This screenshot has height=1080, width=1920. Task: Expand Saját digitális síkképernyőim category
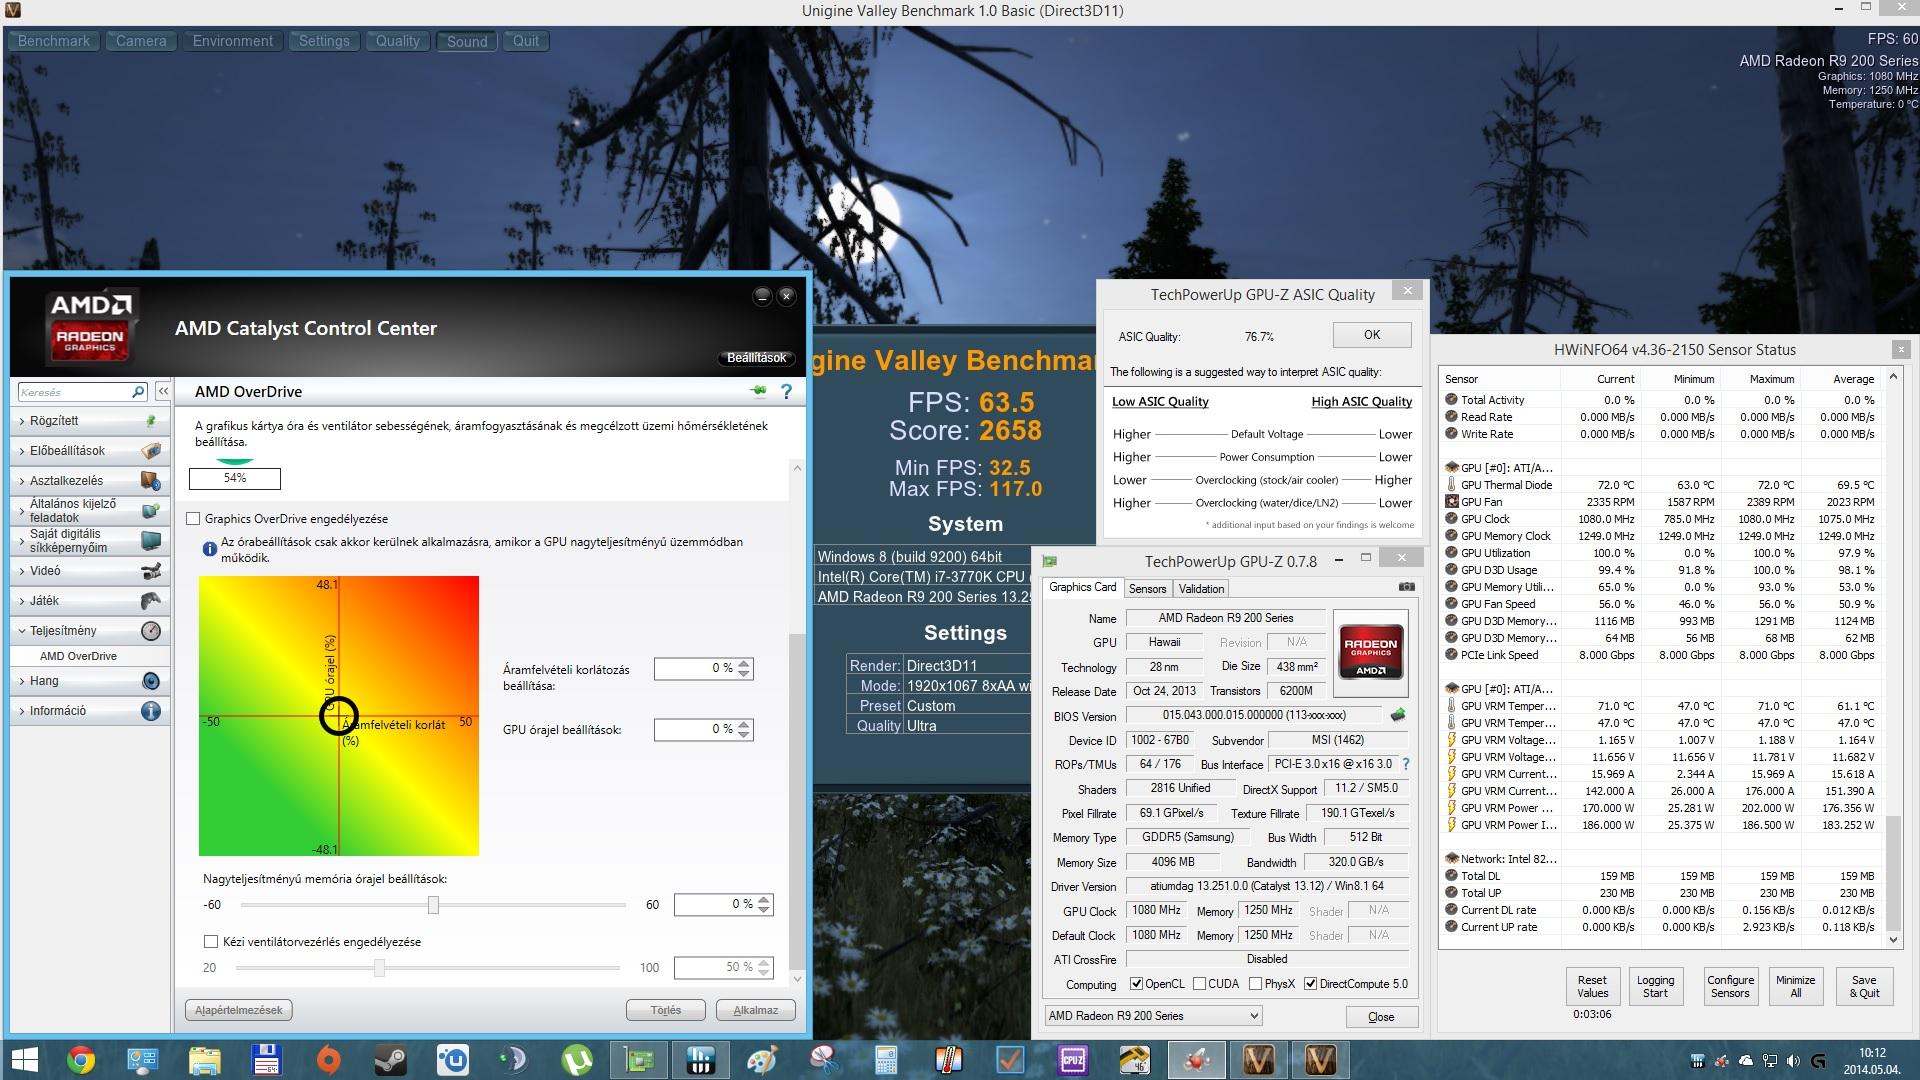coord(90,541)
